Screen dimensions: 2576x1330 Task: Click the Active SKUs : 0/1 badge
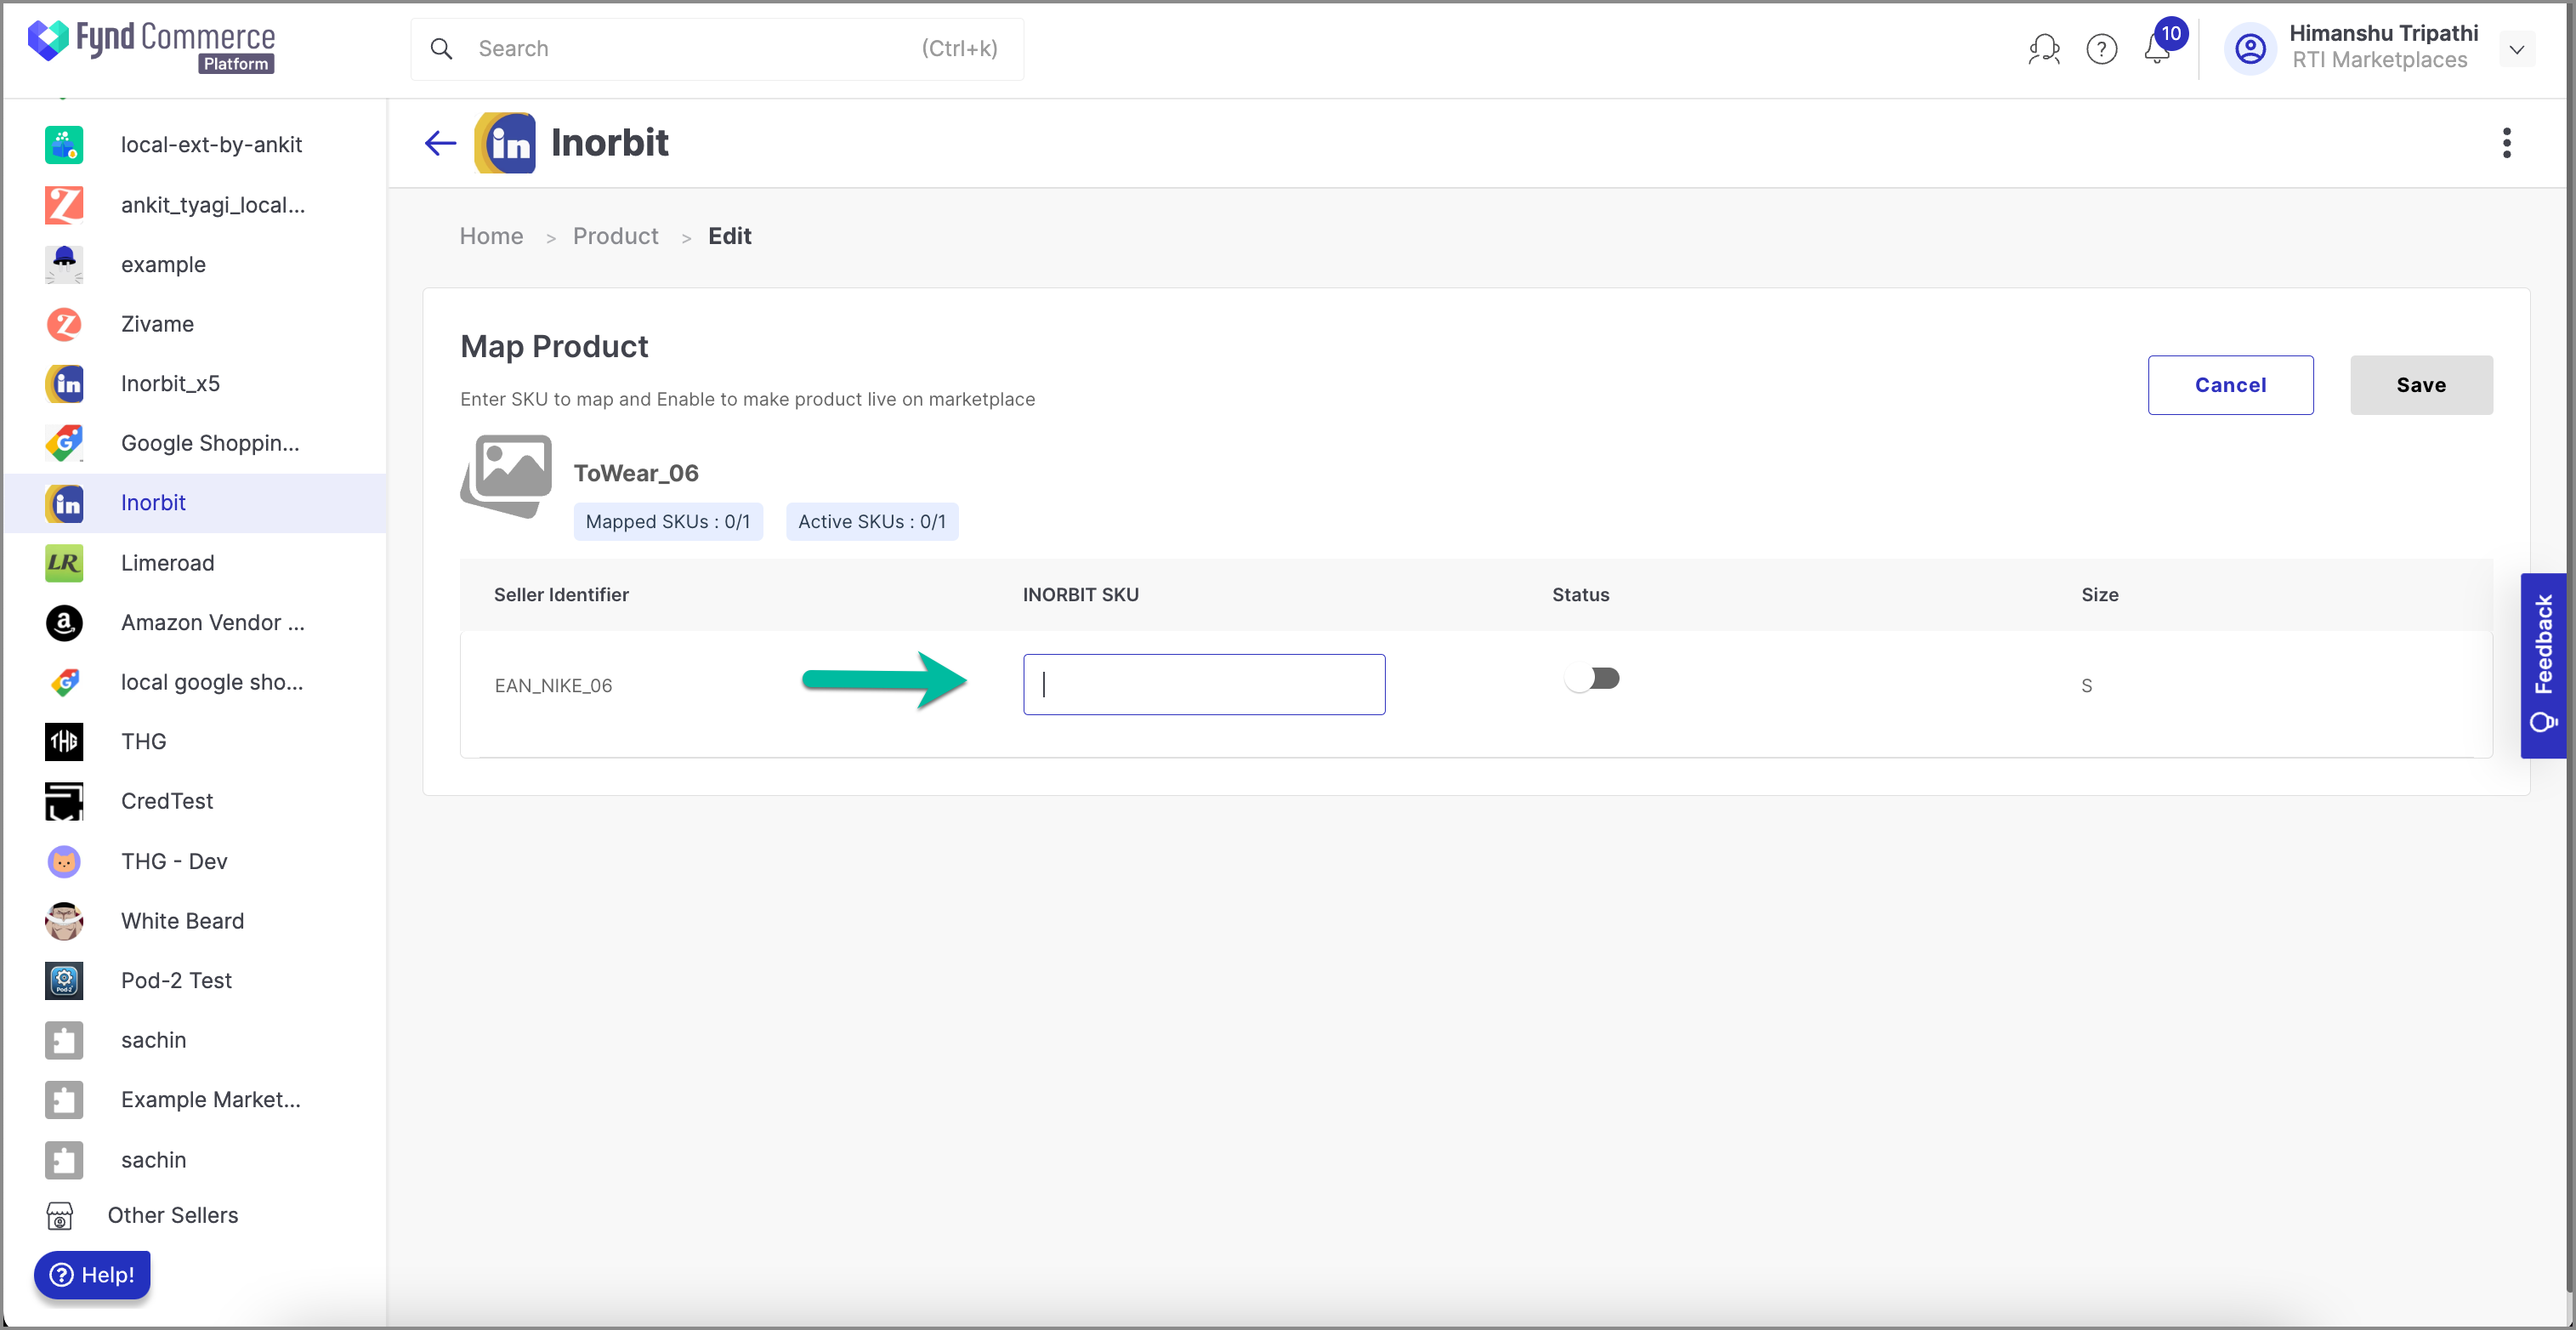click(872, 522)
